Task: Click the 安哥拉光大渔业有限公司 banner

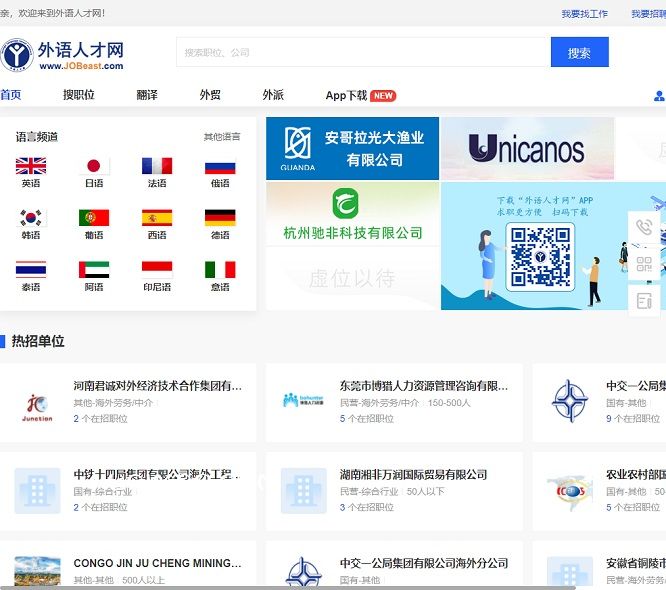Action: 353,149
